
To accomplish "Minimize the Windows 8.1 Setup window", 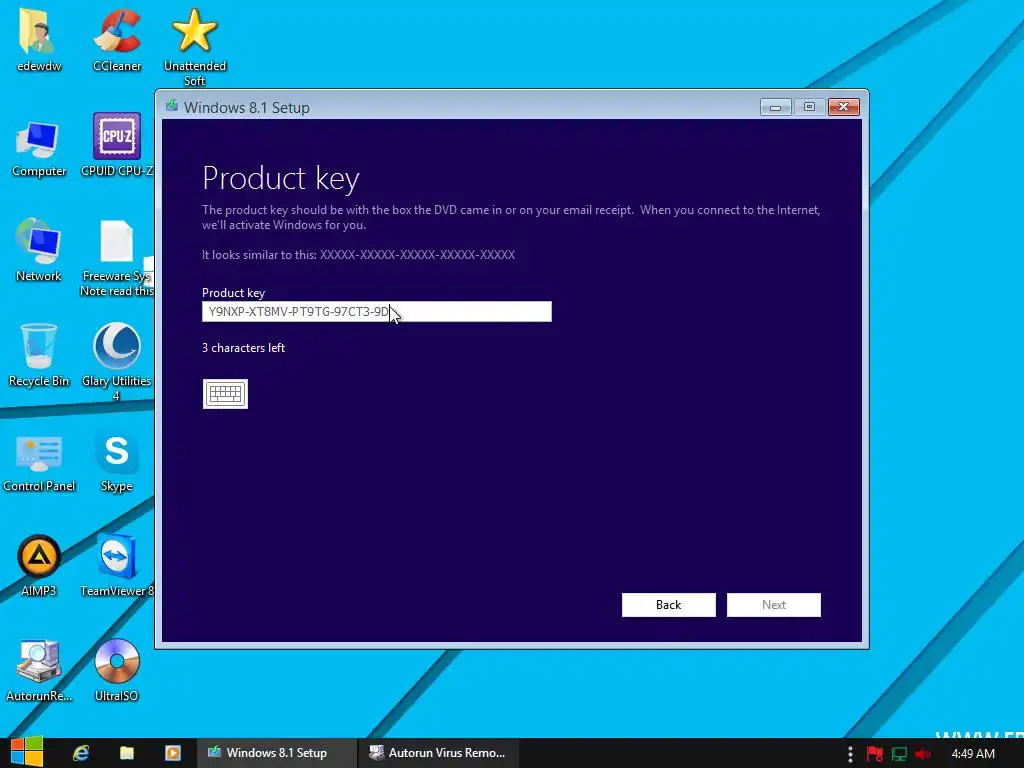I will 776,107.
